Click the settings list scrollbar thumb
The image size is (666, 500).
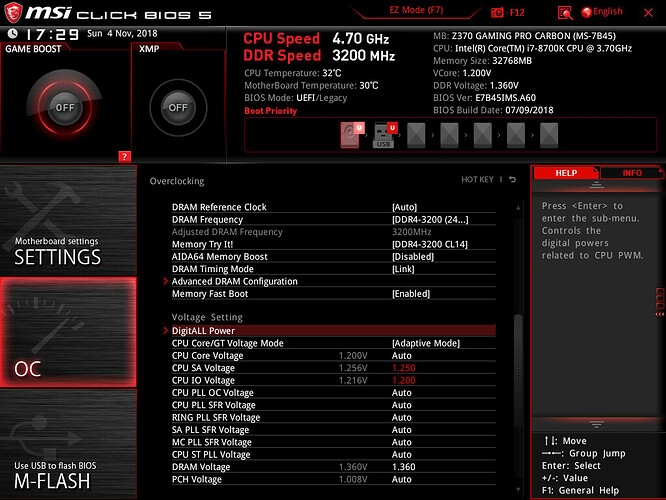click(518, 370)
